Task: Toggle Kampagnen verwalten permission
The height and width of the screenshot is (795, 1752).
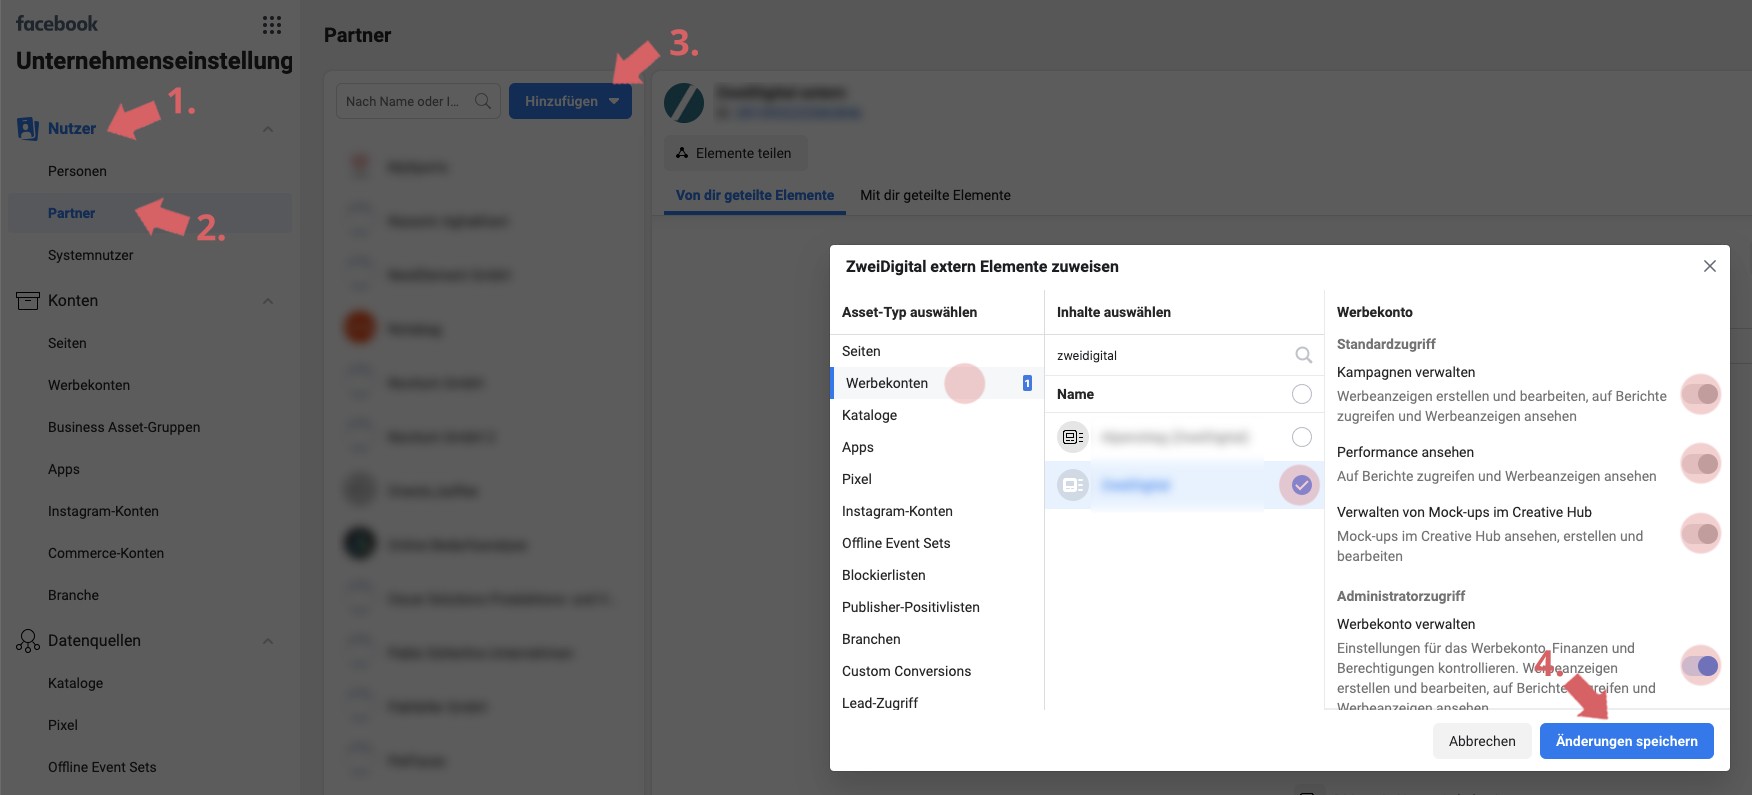Action: 1700,394
